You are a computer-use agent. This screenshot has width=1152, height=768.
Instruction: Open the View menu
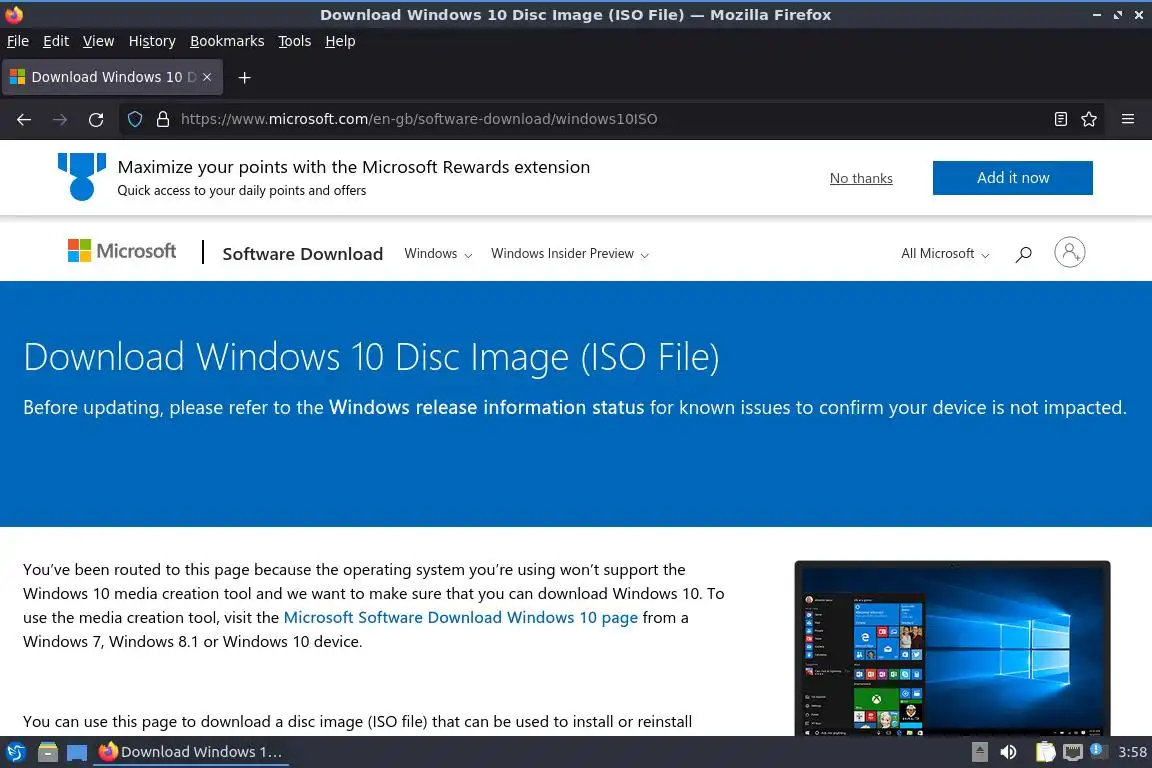tap(98, 41)
